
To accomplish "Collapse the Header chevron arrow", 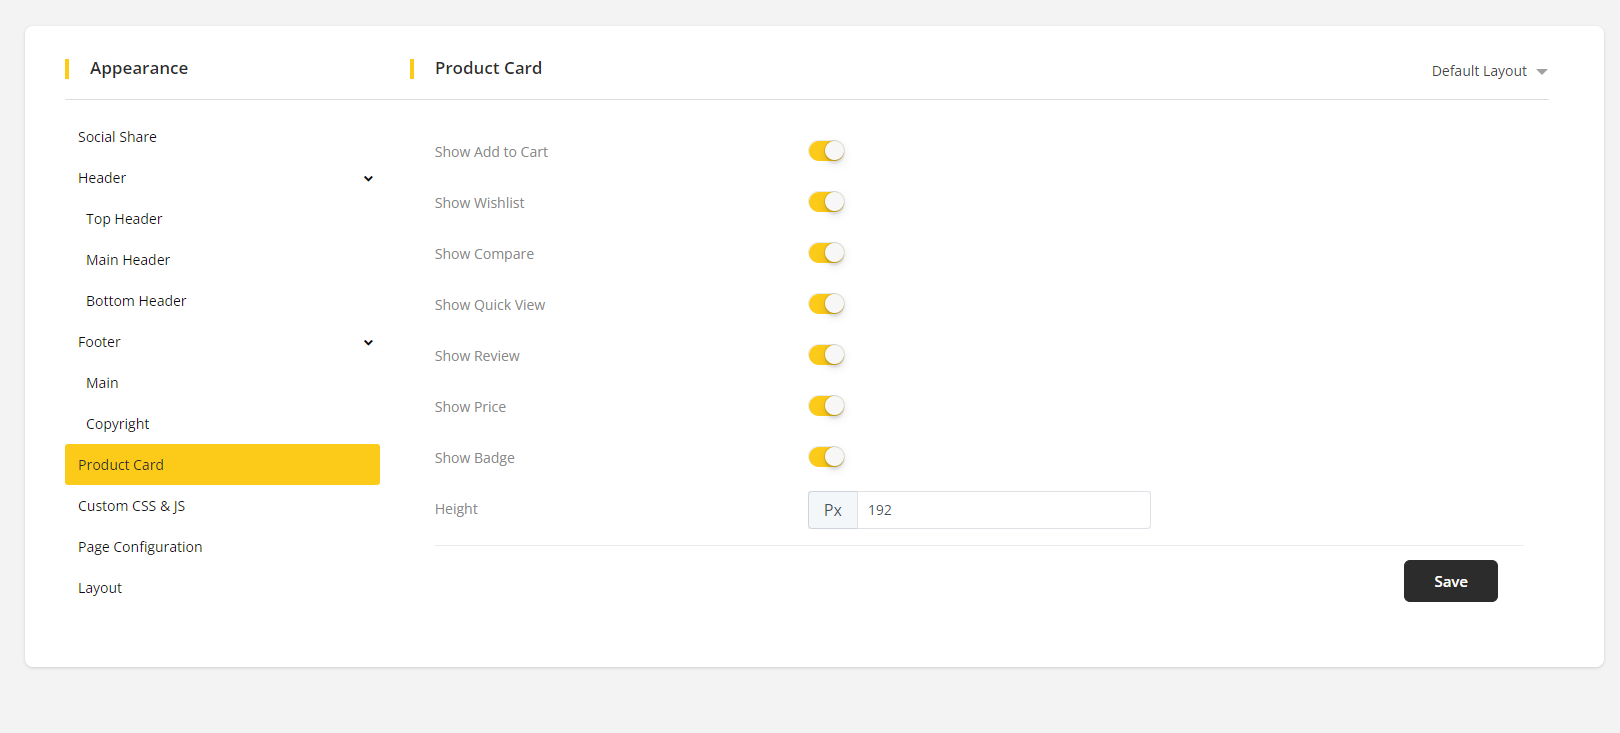I will pos(368,179).
